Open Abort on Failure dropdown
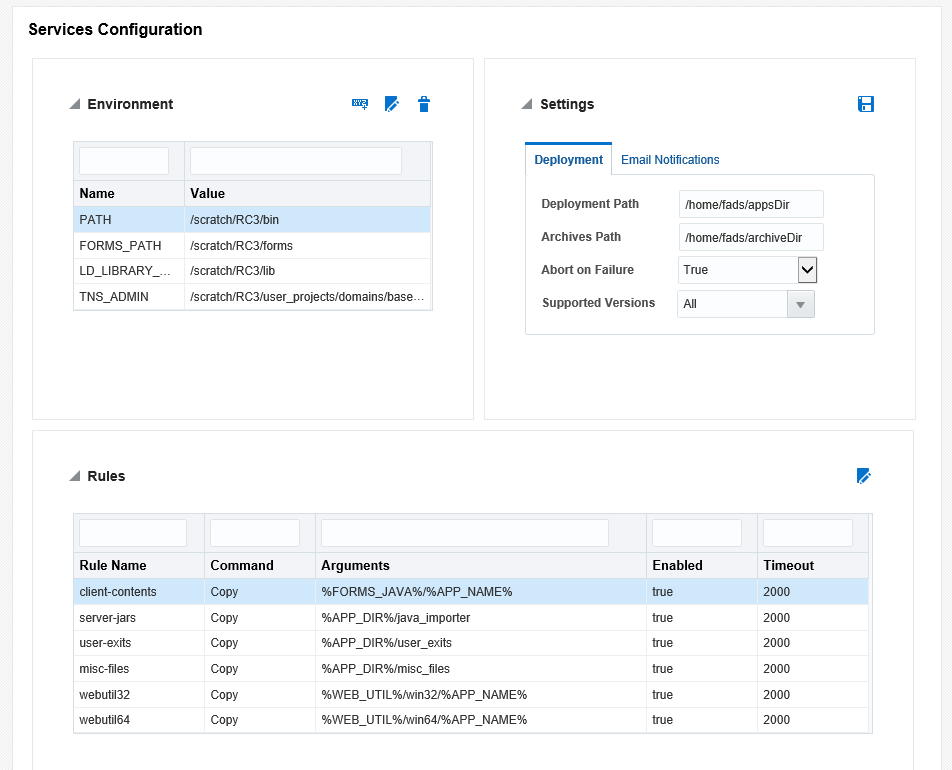 coord(807,270)
